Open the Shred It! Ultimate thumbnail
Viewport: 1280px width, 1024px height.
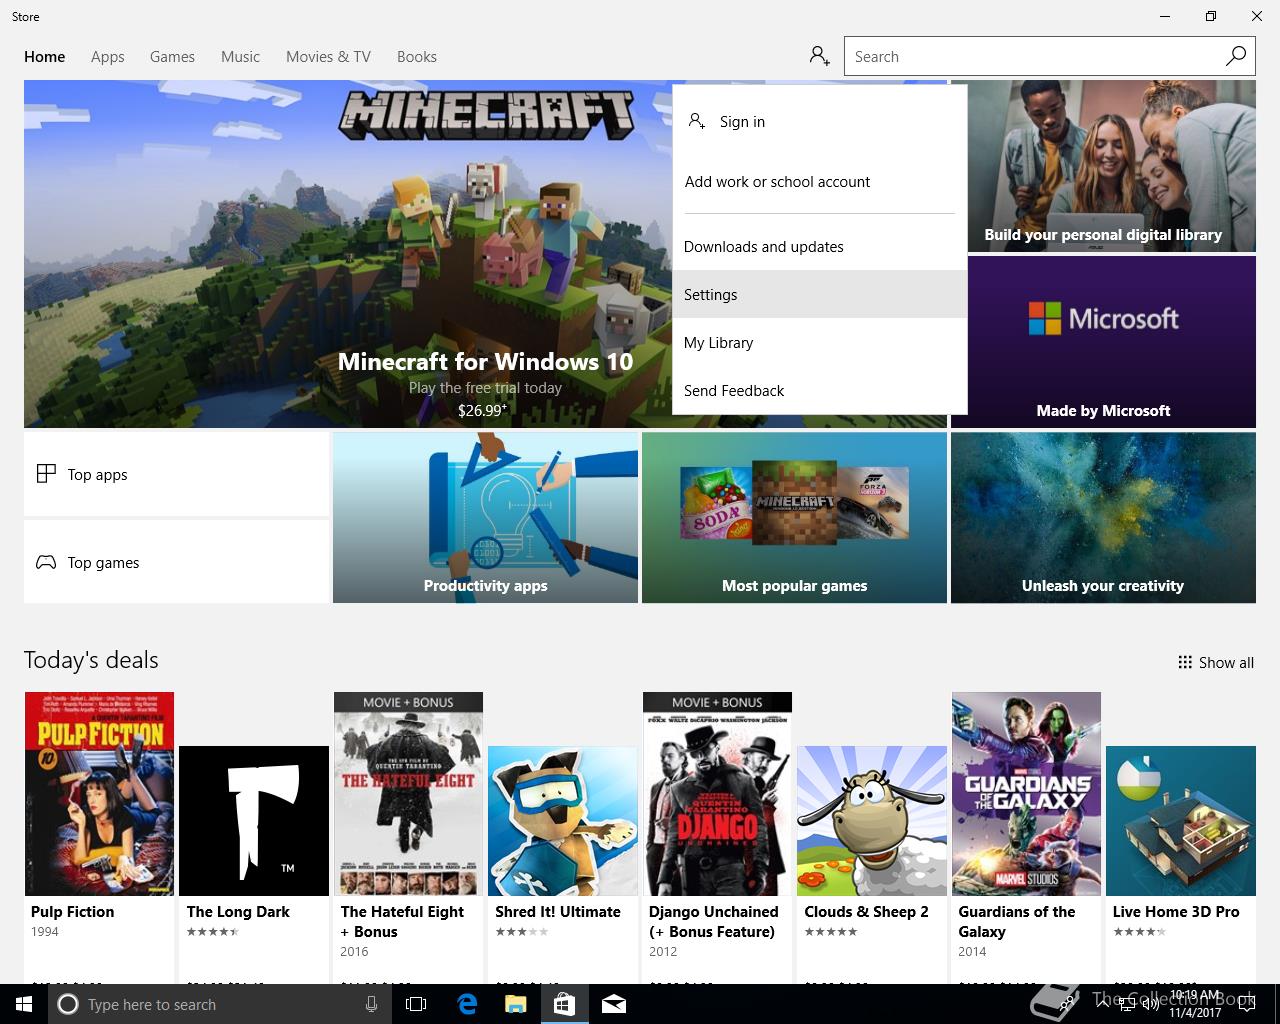pos(563,821)
